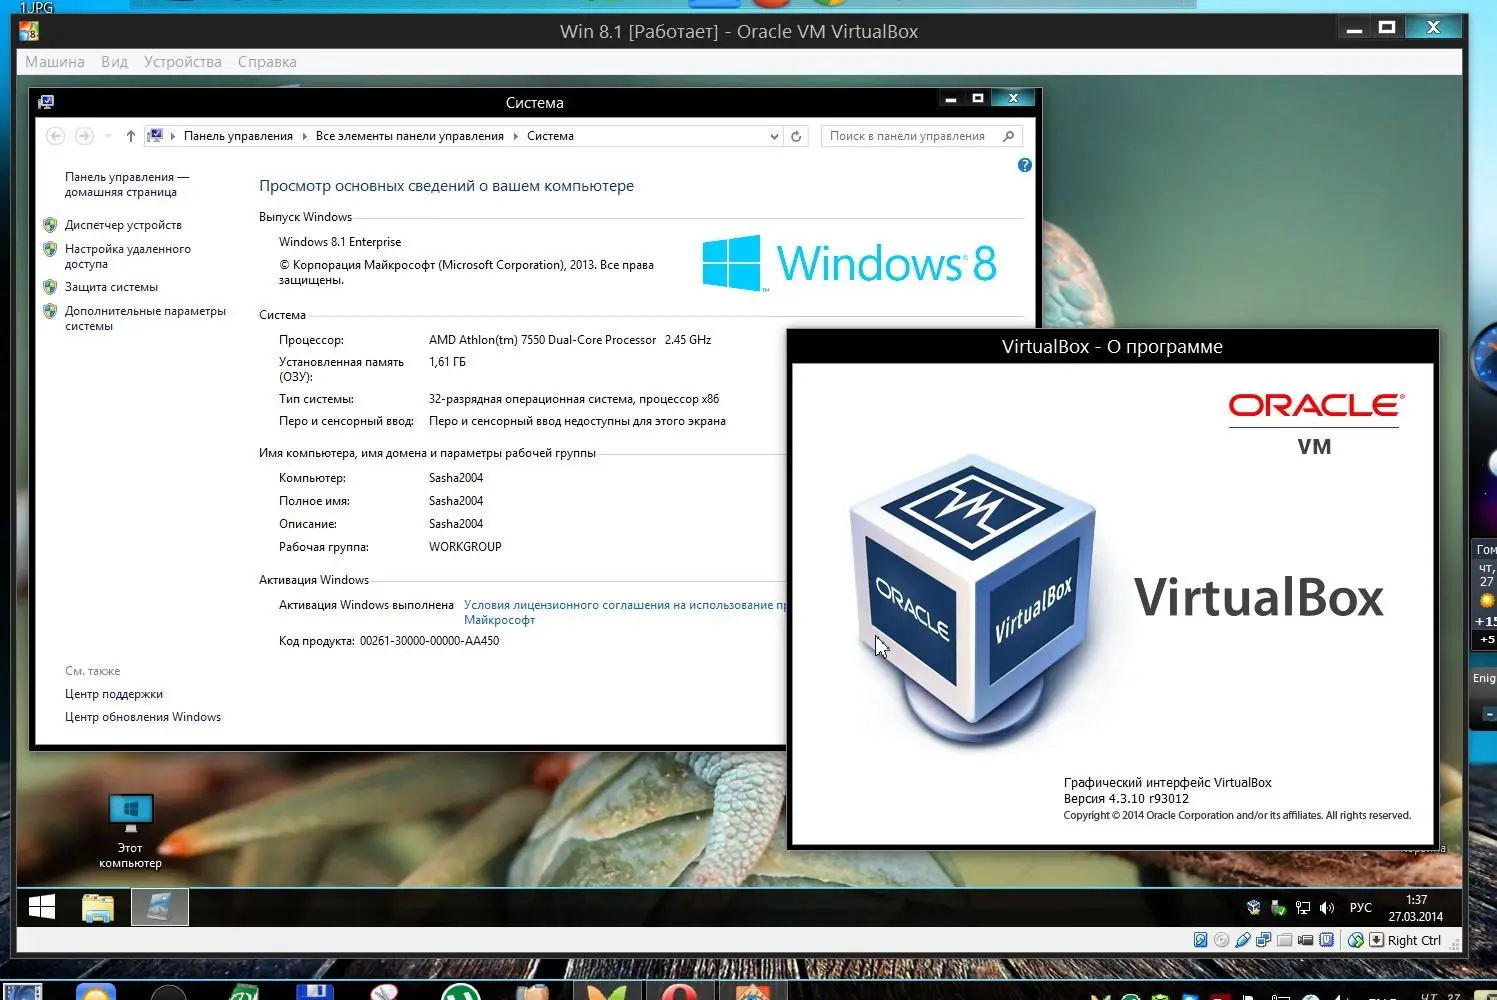
Task: Open Панель управления — домашняя страница link
Action: tap(126, 184)
